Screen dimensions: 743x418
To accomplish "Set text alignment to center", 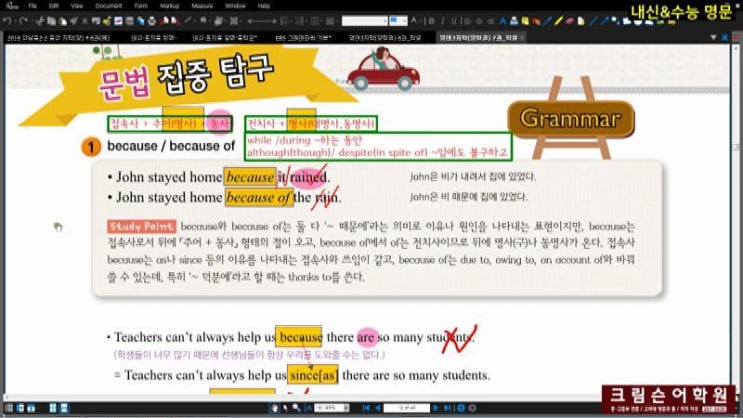I will click(x=479, y=21).
